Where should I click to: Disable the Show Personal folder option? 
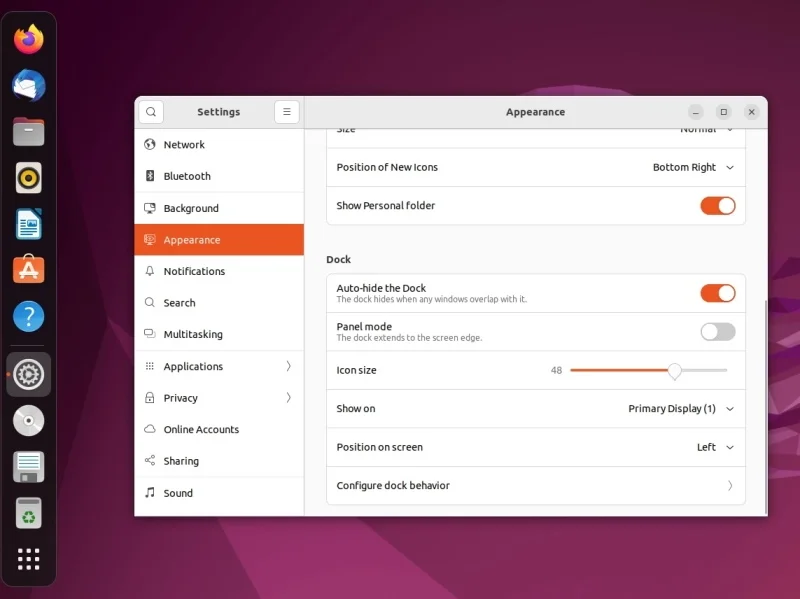tap(717, 205)
